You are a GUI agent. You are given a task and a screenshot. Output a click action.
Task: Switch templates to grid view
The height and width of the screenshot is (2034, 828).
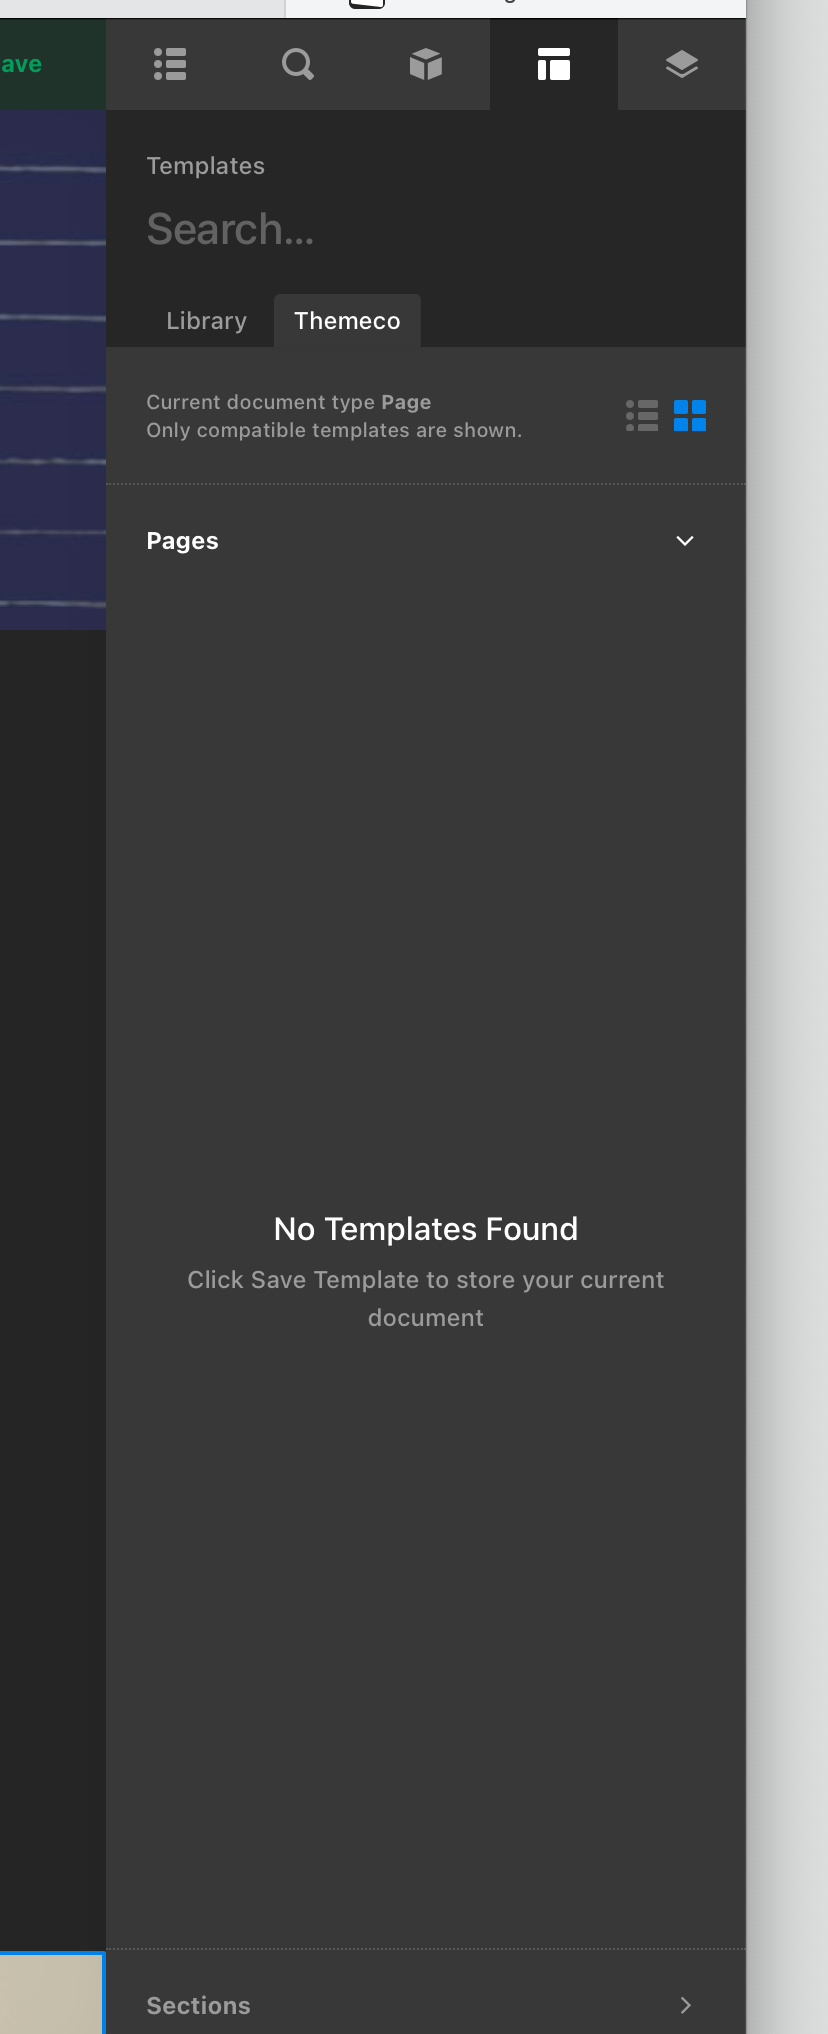(x=690, y=415)
